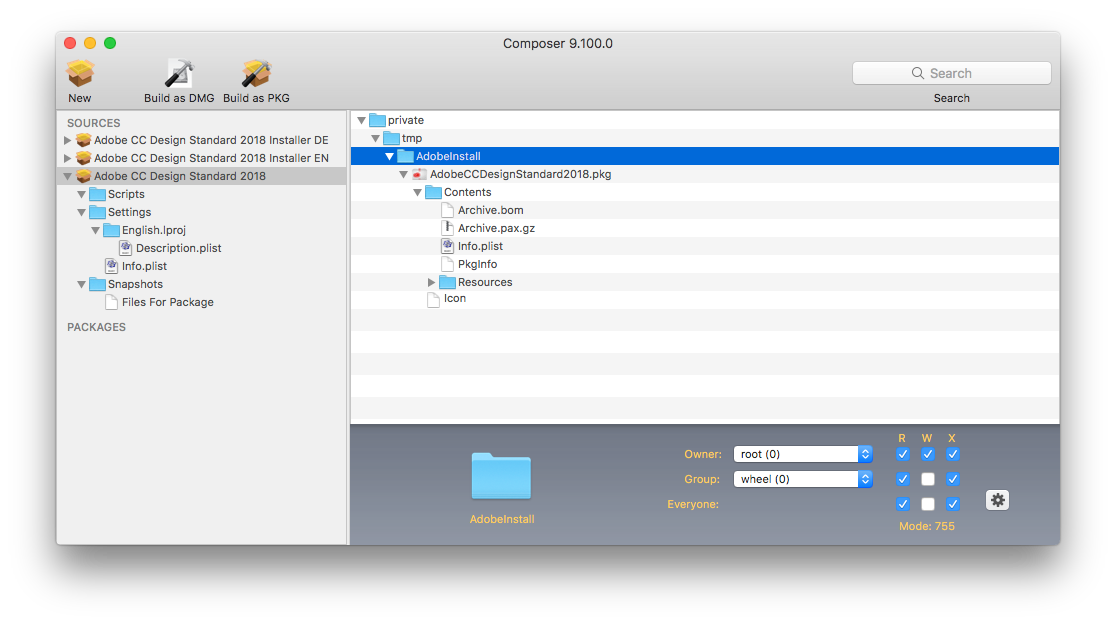
Task: Collapse the Settings folder triangle
Action: pos(81,212)
